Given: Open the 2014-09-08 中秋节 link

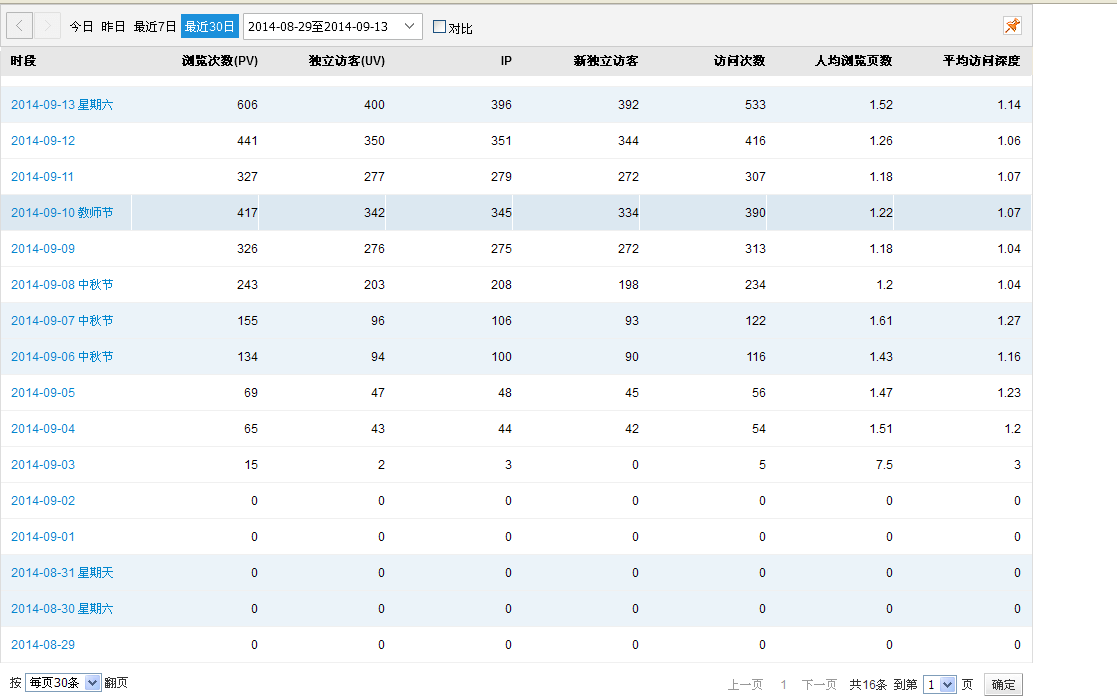Looking at the screenshot, I should pos(62,285).
